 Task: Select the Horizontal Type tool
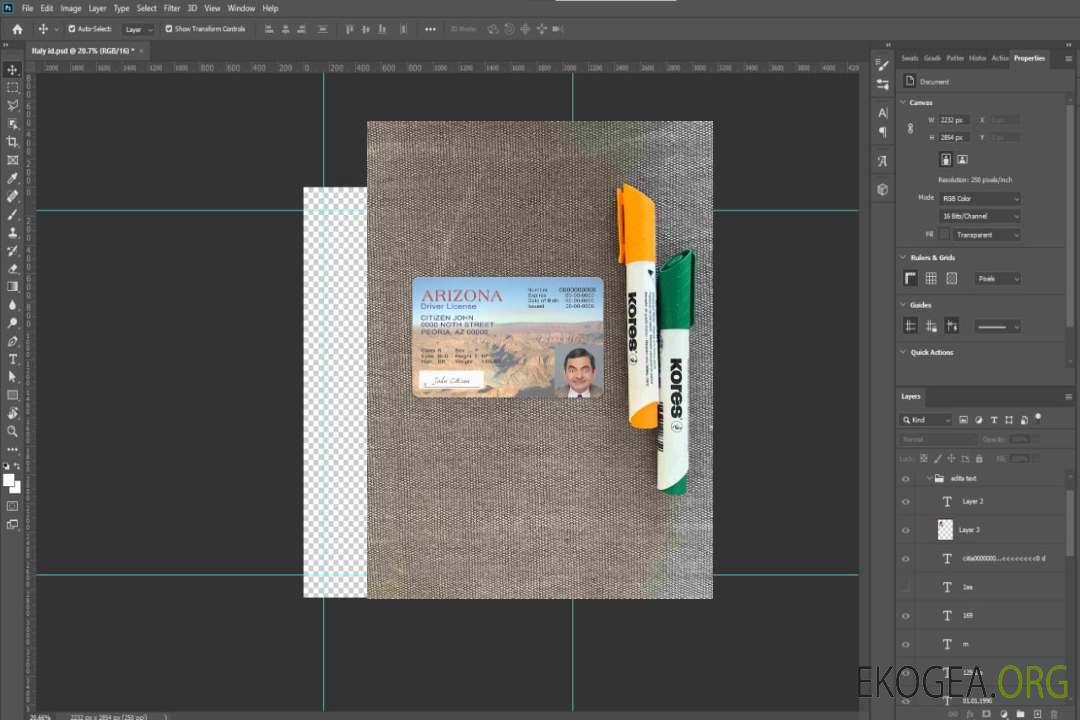point(13,359)
